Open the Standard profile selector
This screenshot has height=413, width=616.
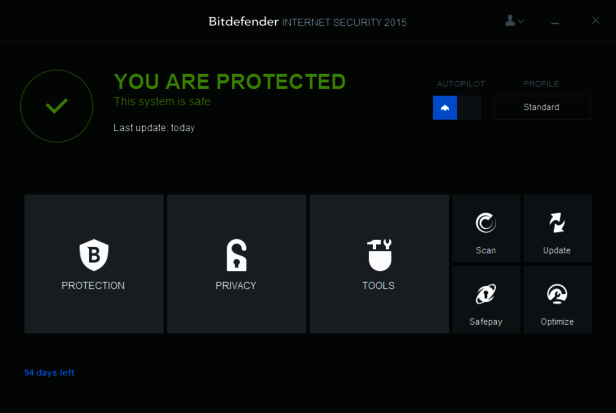pyautogui.click(x=541, y=108)
